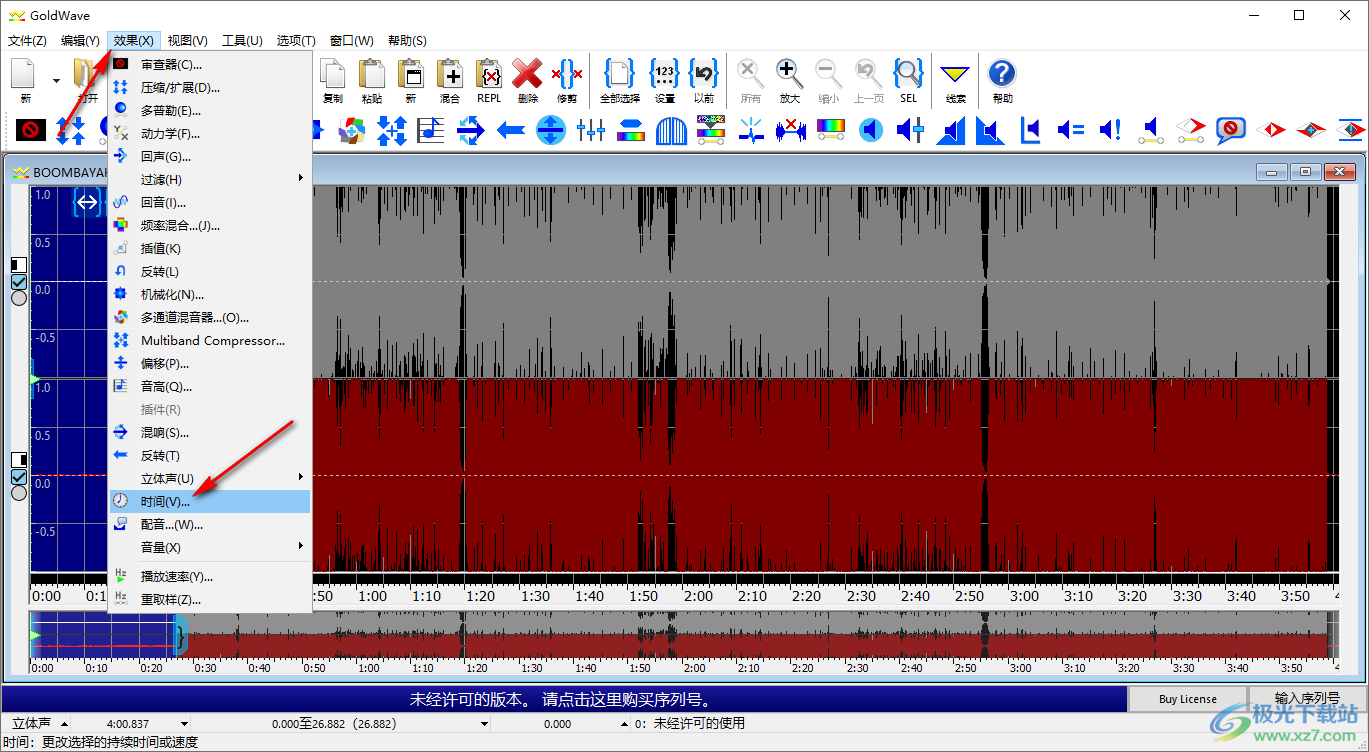Click the speaker exclamation maximize volume icon

coord(1111,130)
